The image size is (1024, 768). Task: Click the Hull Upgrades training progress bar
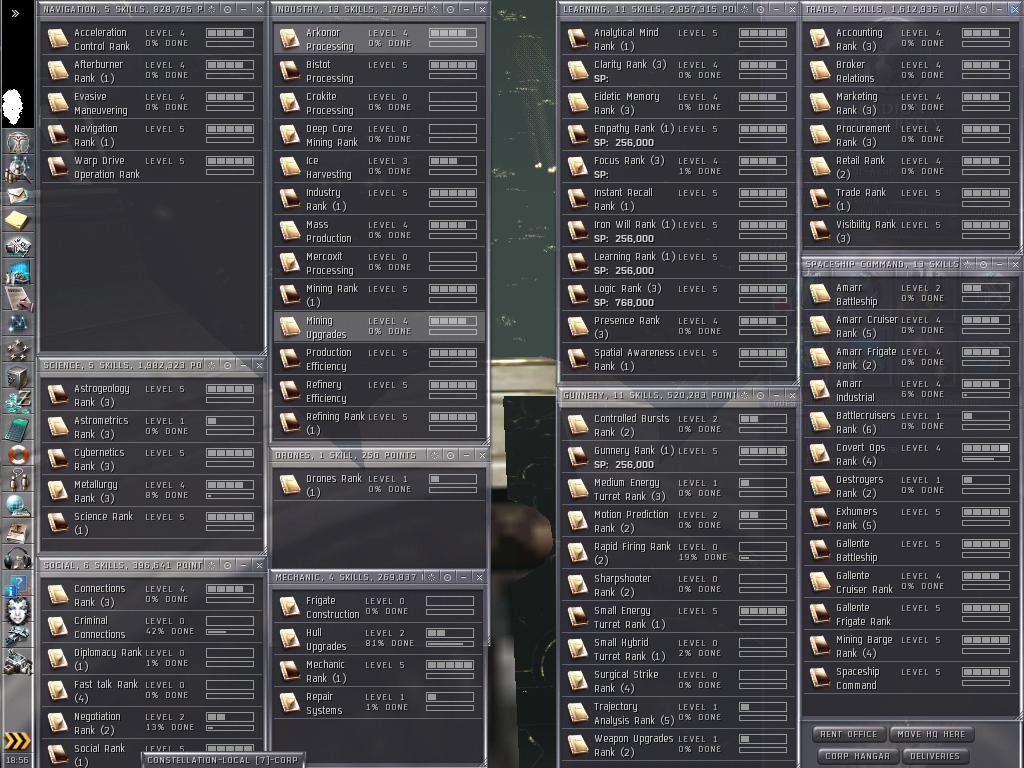pos(450,644)
